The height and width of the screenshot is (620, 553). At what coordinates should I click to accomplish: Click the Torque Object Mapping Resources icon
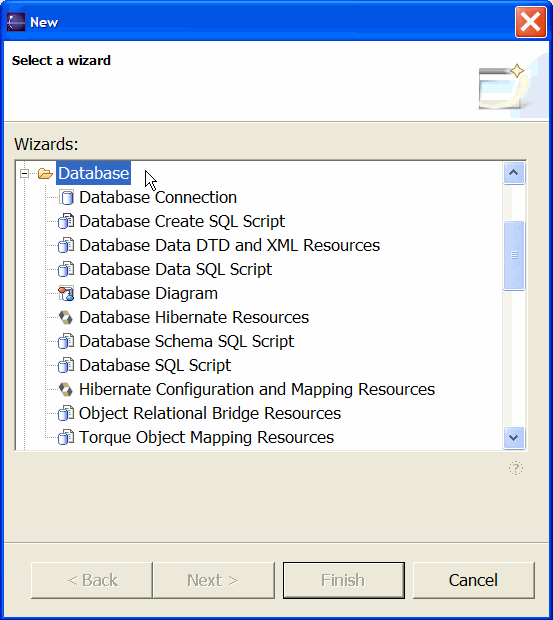pos(66,437)
